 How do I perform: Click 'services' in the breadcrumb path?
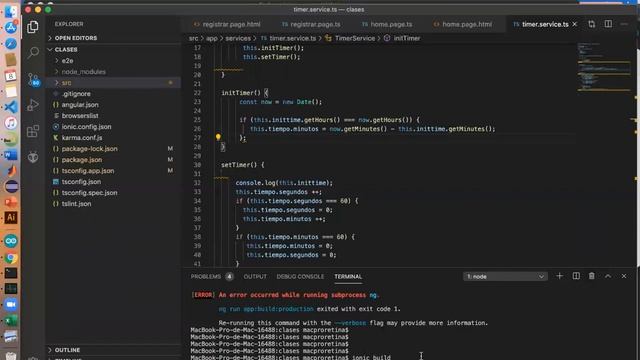pyautogui.click(x=238, y=38)
